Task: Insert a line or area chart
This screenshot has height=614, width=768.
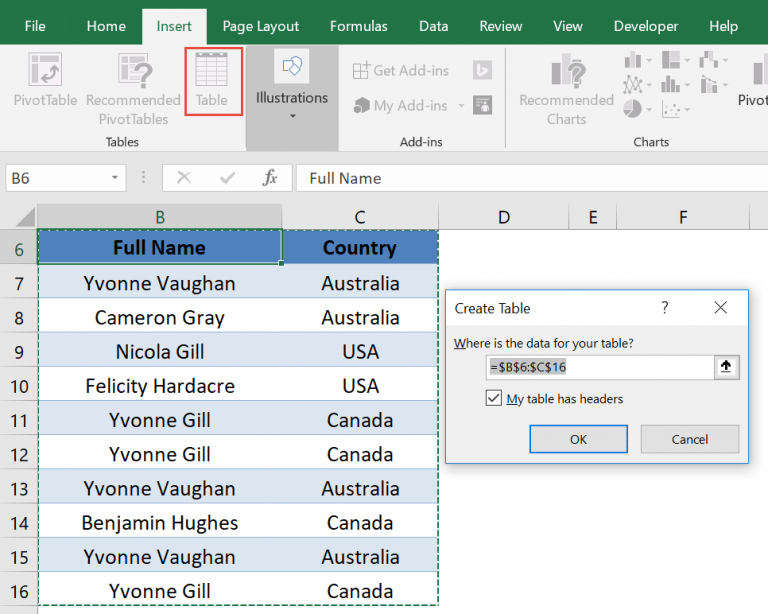Action: click(633, 84)
